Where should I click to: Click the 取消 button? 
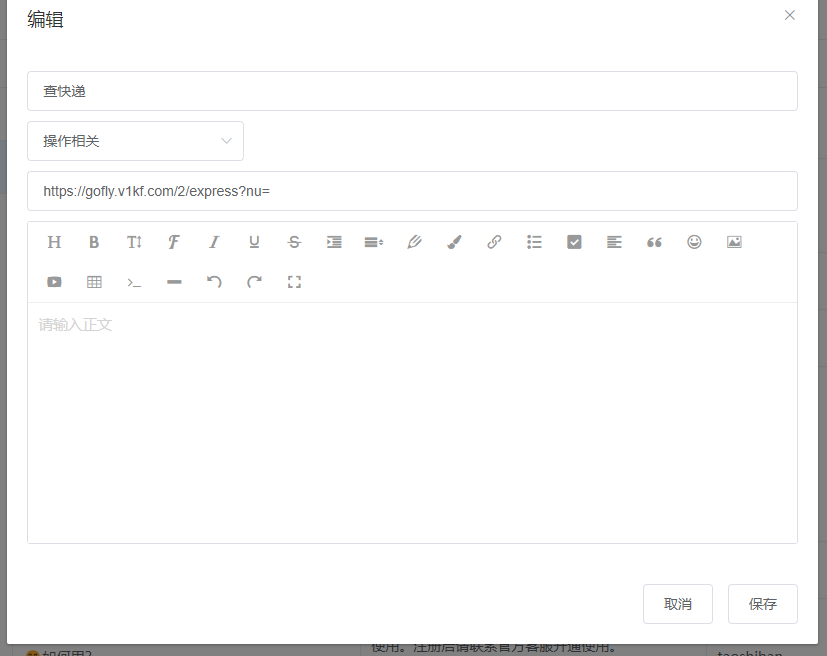coord(677,604)
